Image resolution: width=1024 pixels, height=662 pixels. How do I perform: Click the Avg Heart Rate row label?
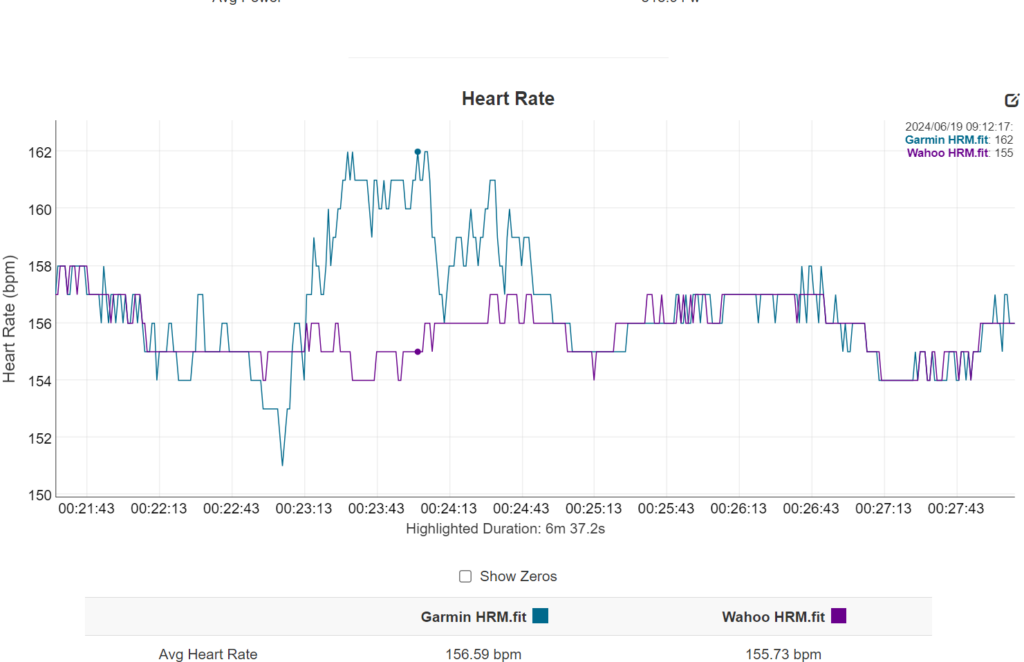[x=208, y=654]
